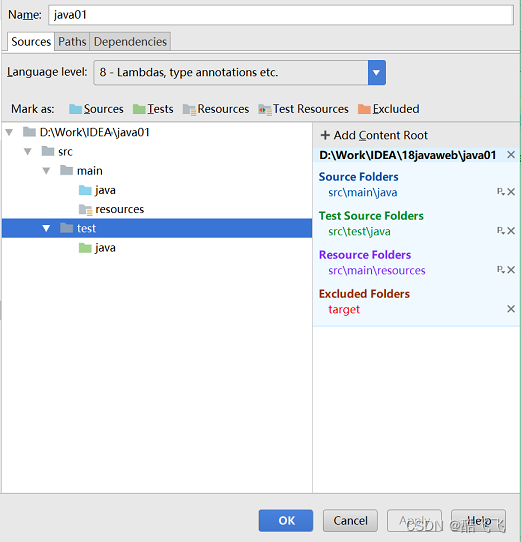Select the resources label in tree
Viewport: 521px width, 542px height.
120,209
